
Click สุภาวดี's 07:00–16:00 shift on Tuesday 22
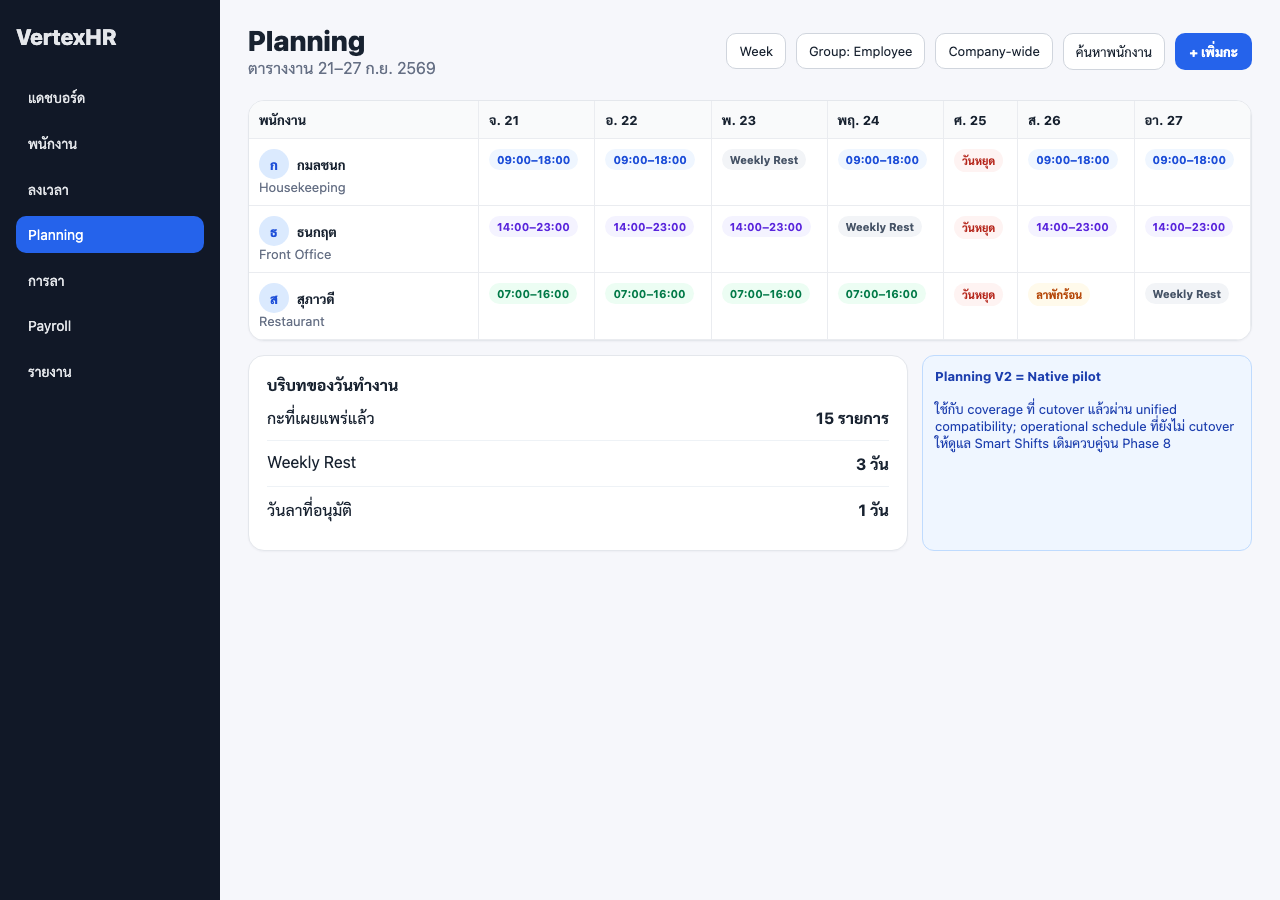pos(649,294)
